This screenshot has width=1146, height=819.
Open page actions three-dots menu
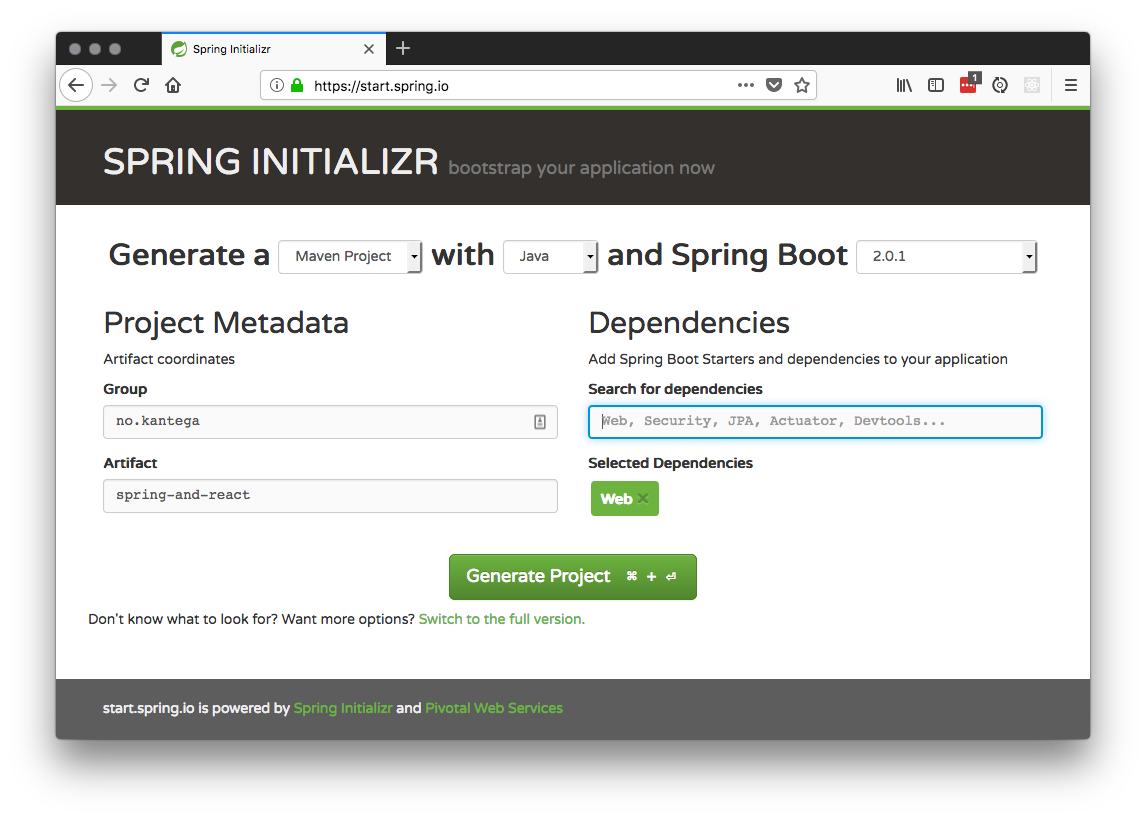click(x=745, y=85)
